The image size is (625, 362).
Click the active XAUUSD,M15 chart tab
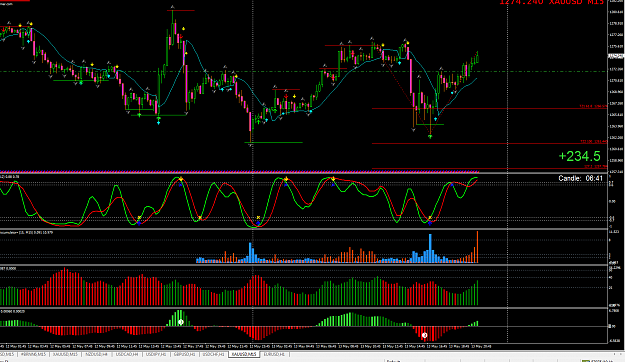[x=244, y=354]
